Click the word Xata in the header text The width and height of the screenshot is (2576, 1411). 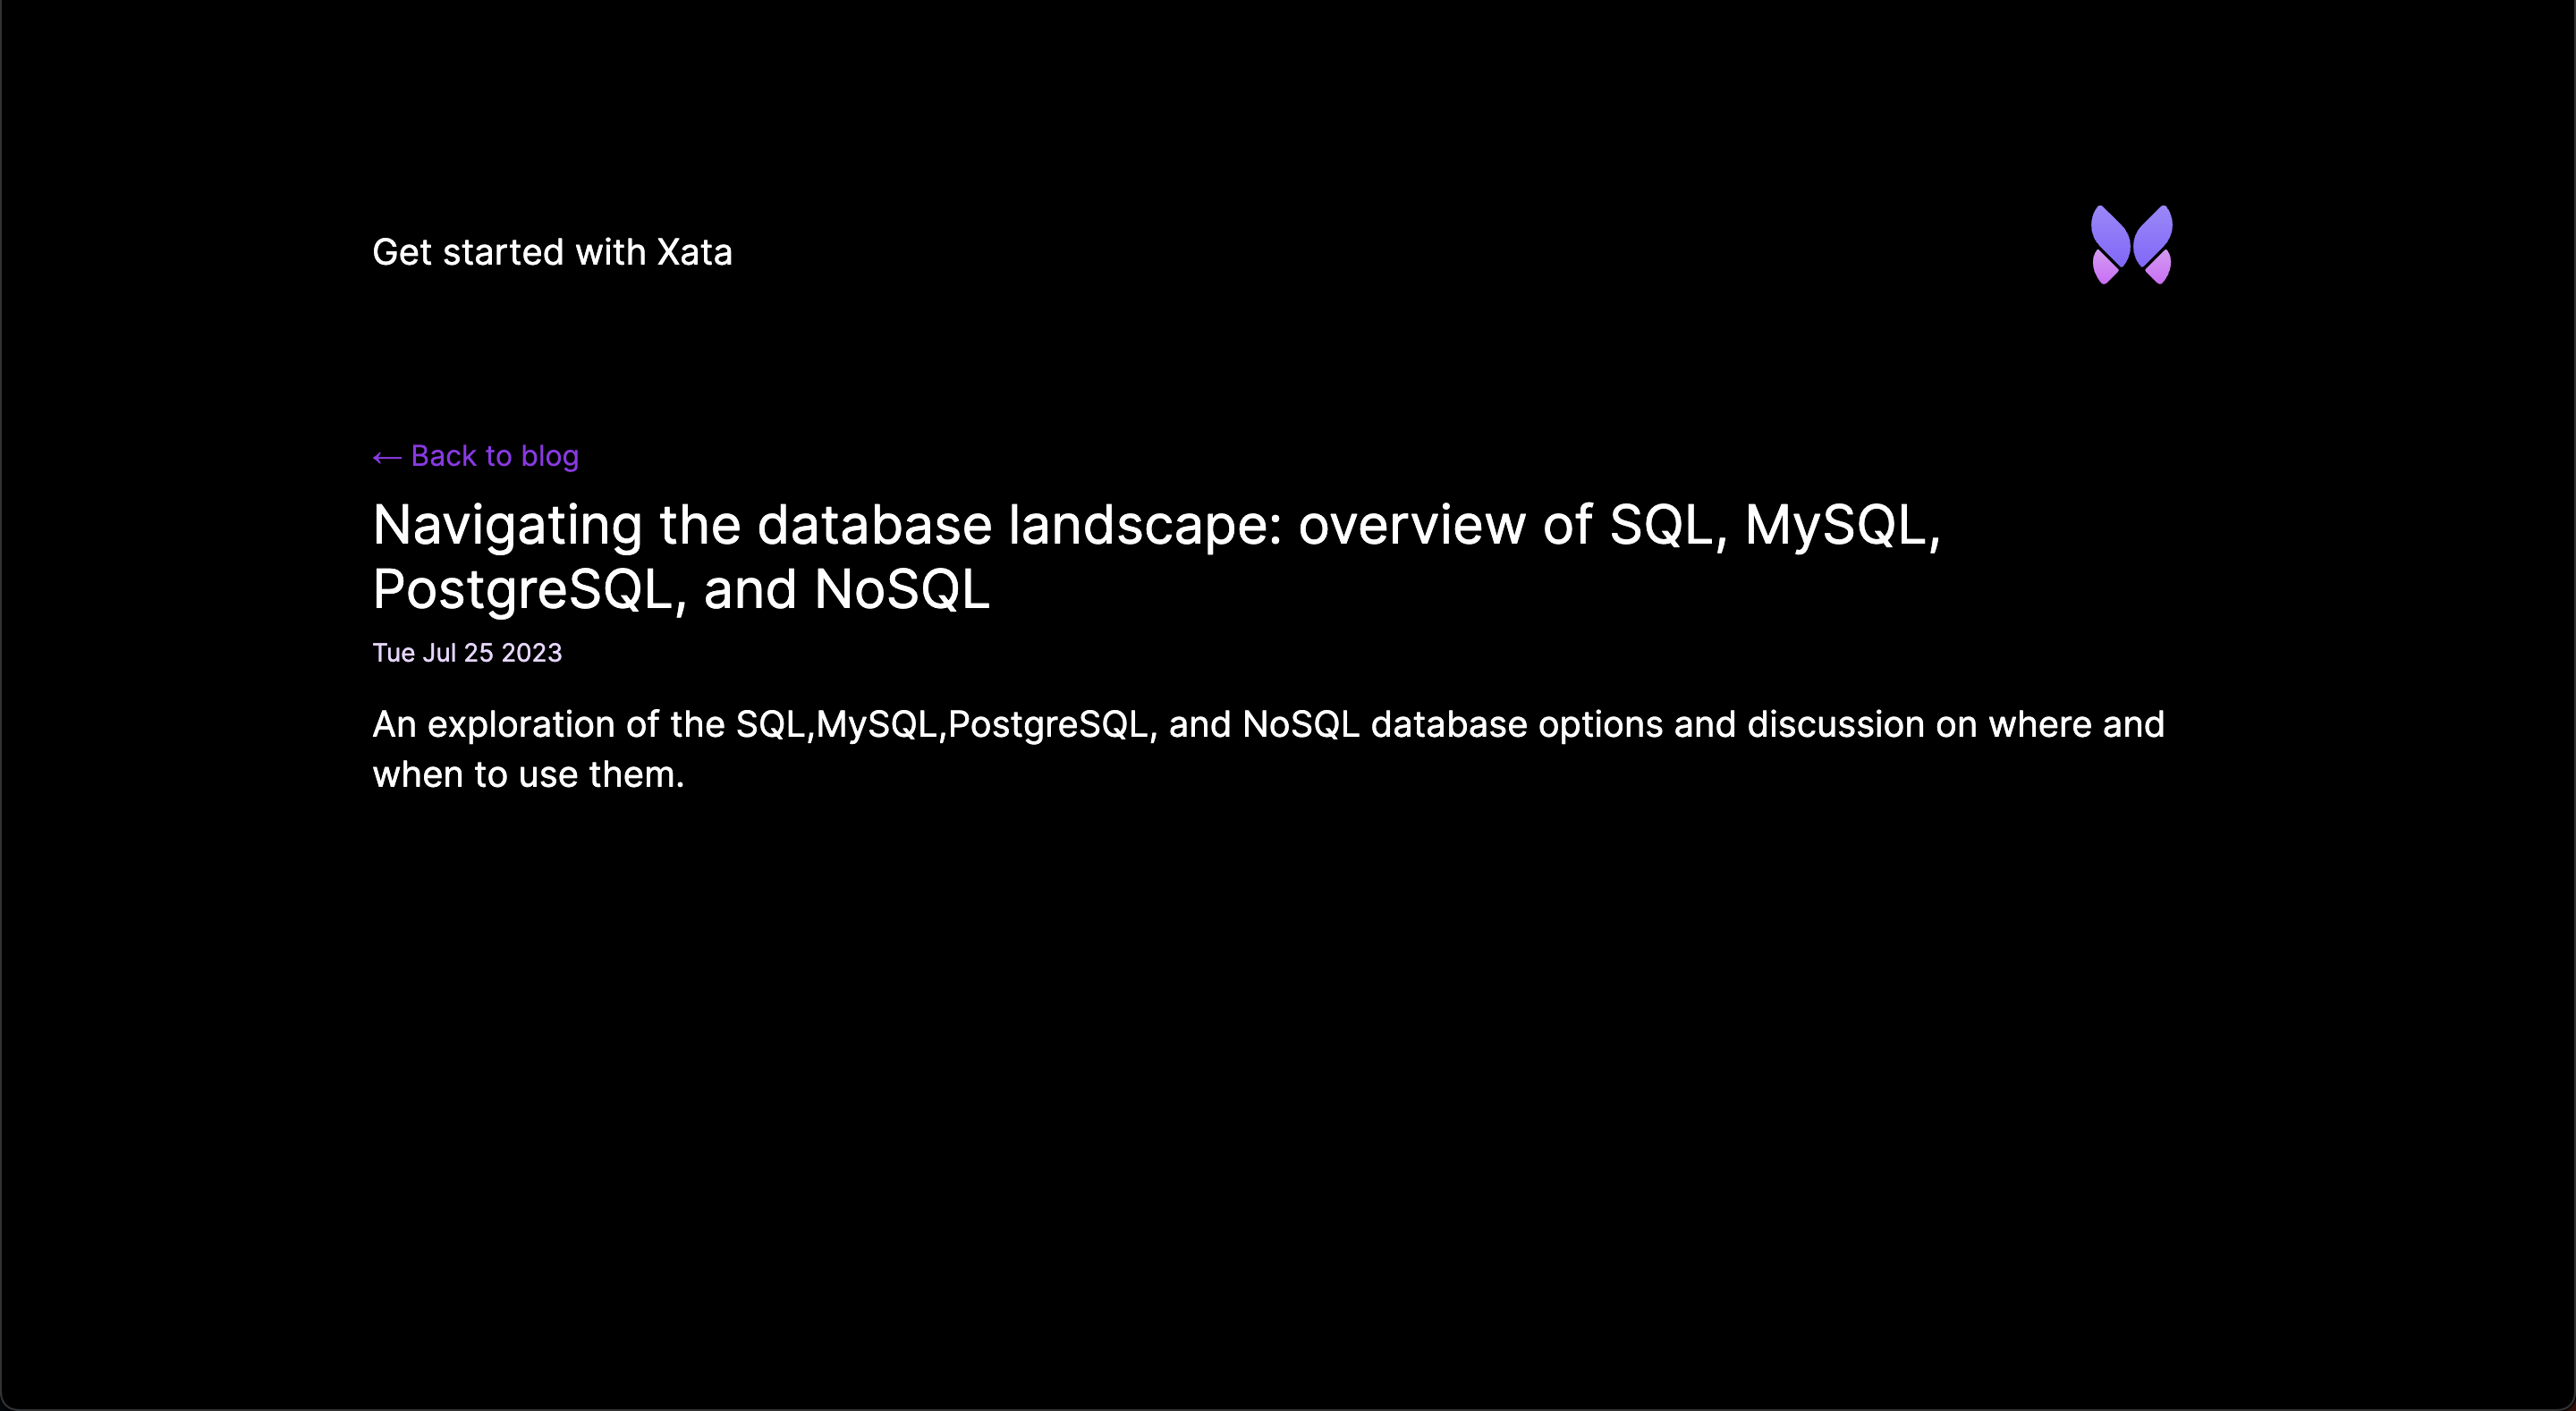pyautogui.click(x=694, y=252)
